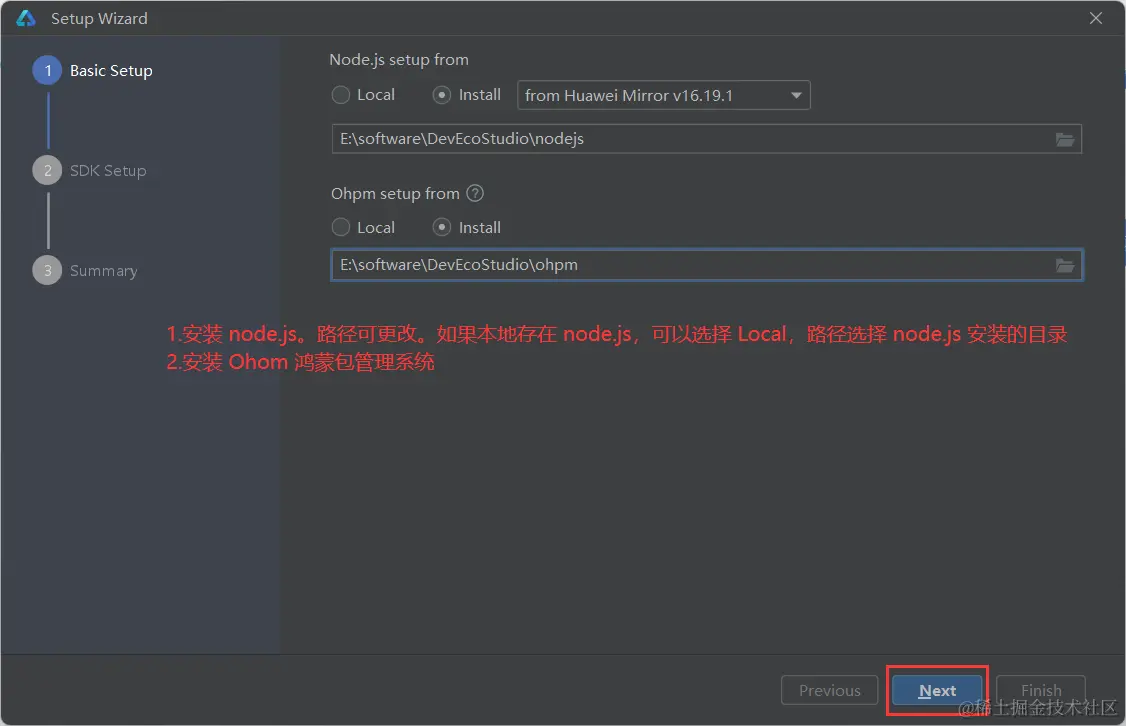Go to step 3 Summary

[x=85, y=271]
